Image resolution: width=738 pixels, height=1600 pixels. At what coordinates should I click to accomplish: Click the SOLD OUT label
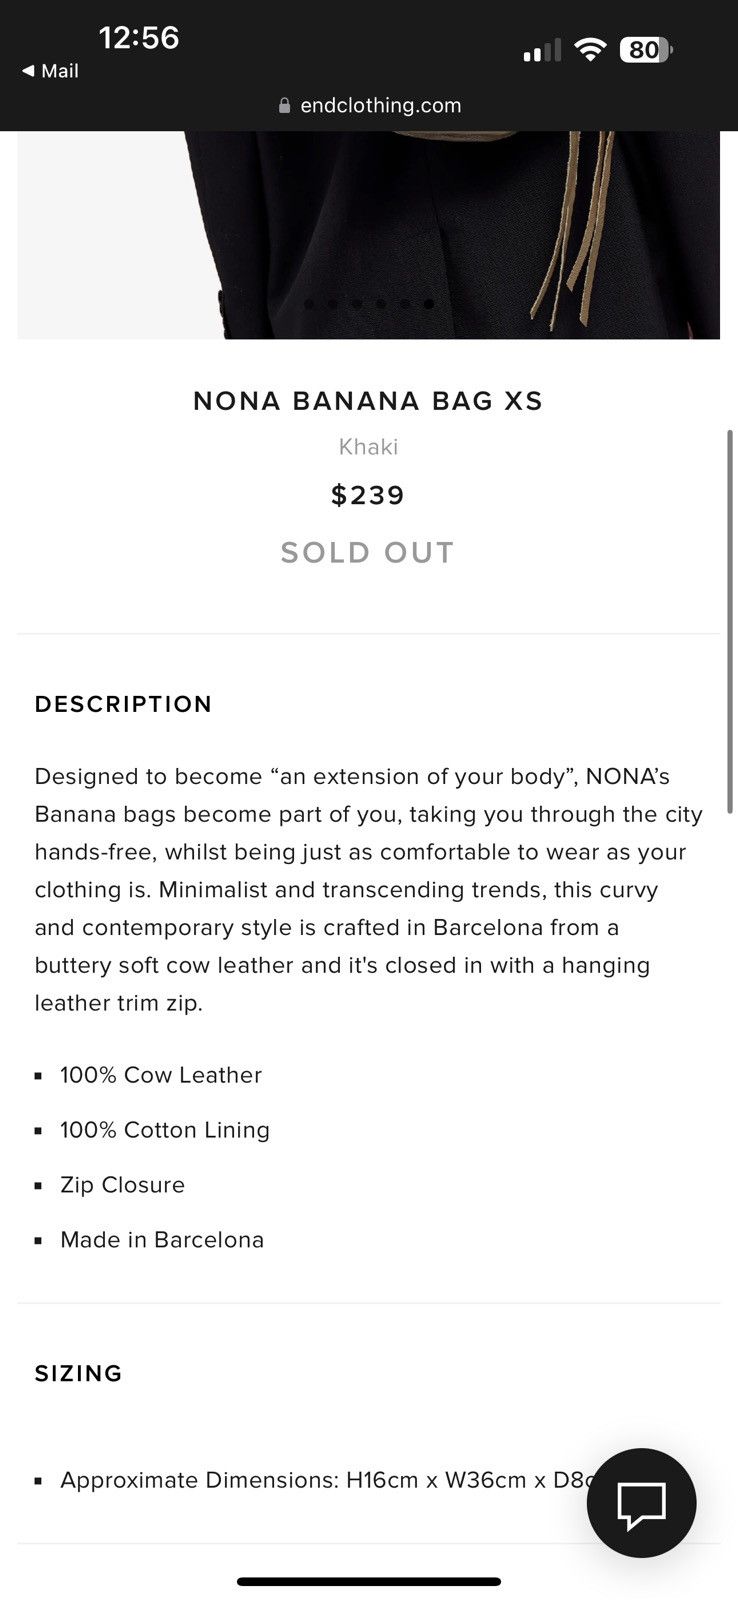click(368, 552)
